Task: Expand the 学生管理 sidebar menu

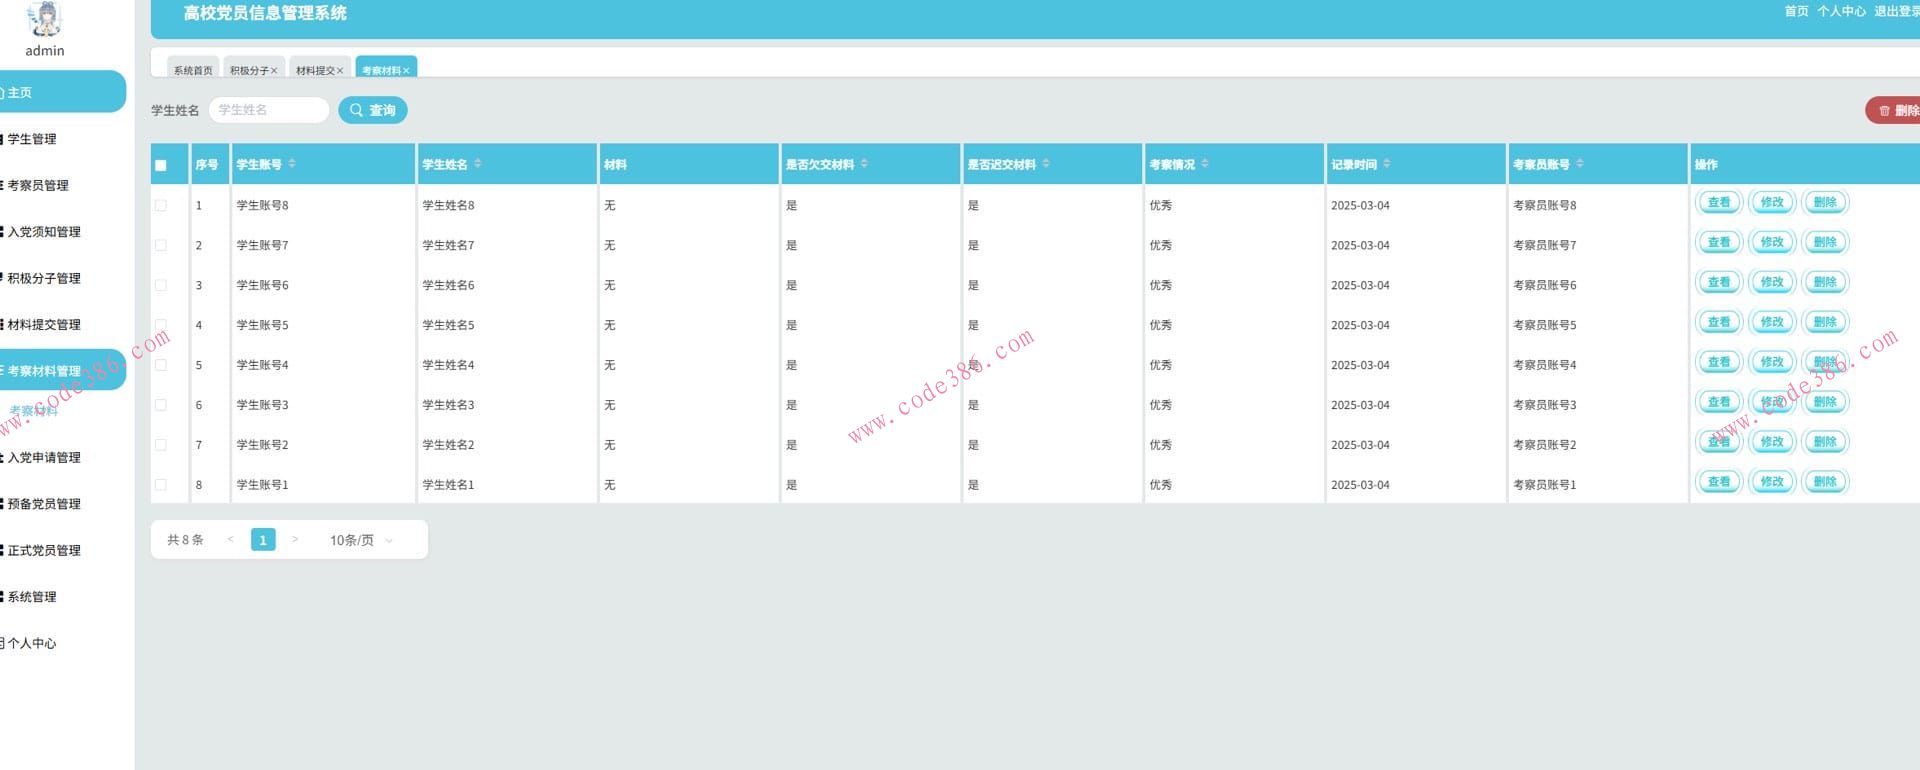Action: click(63, 139)
